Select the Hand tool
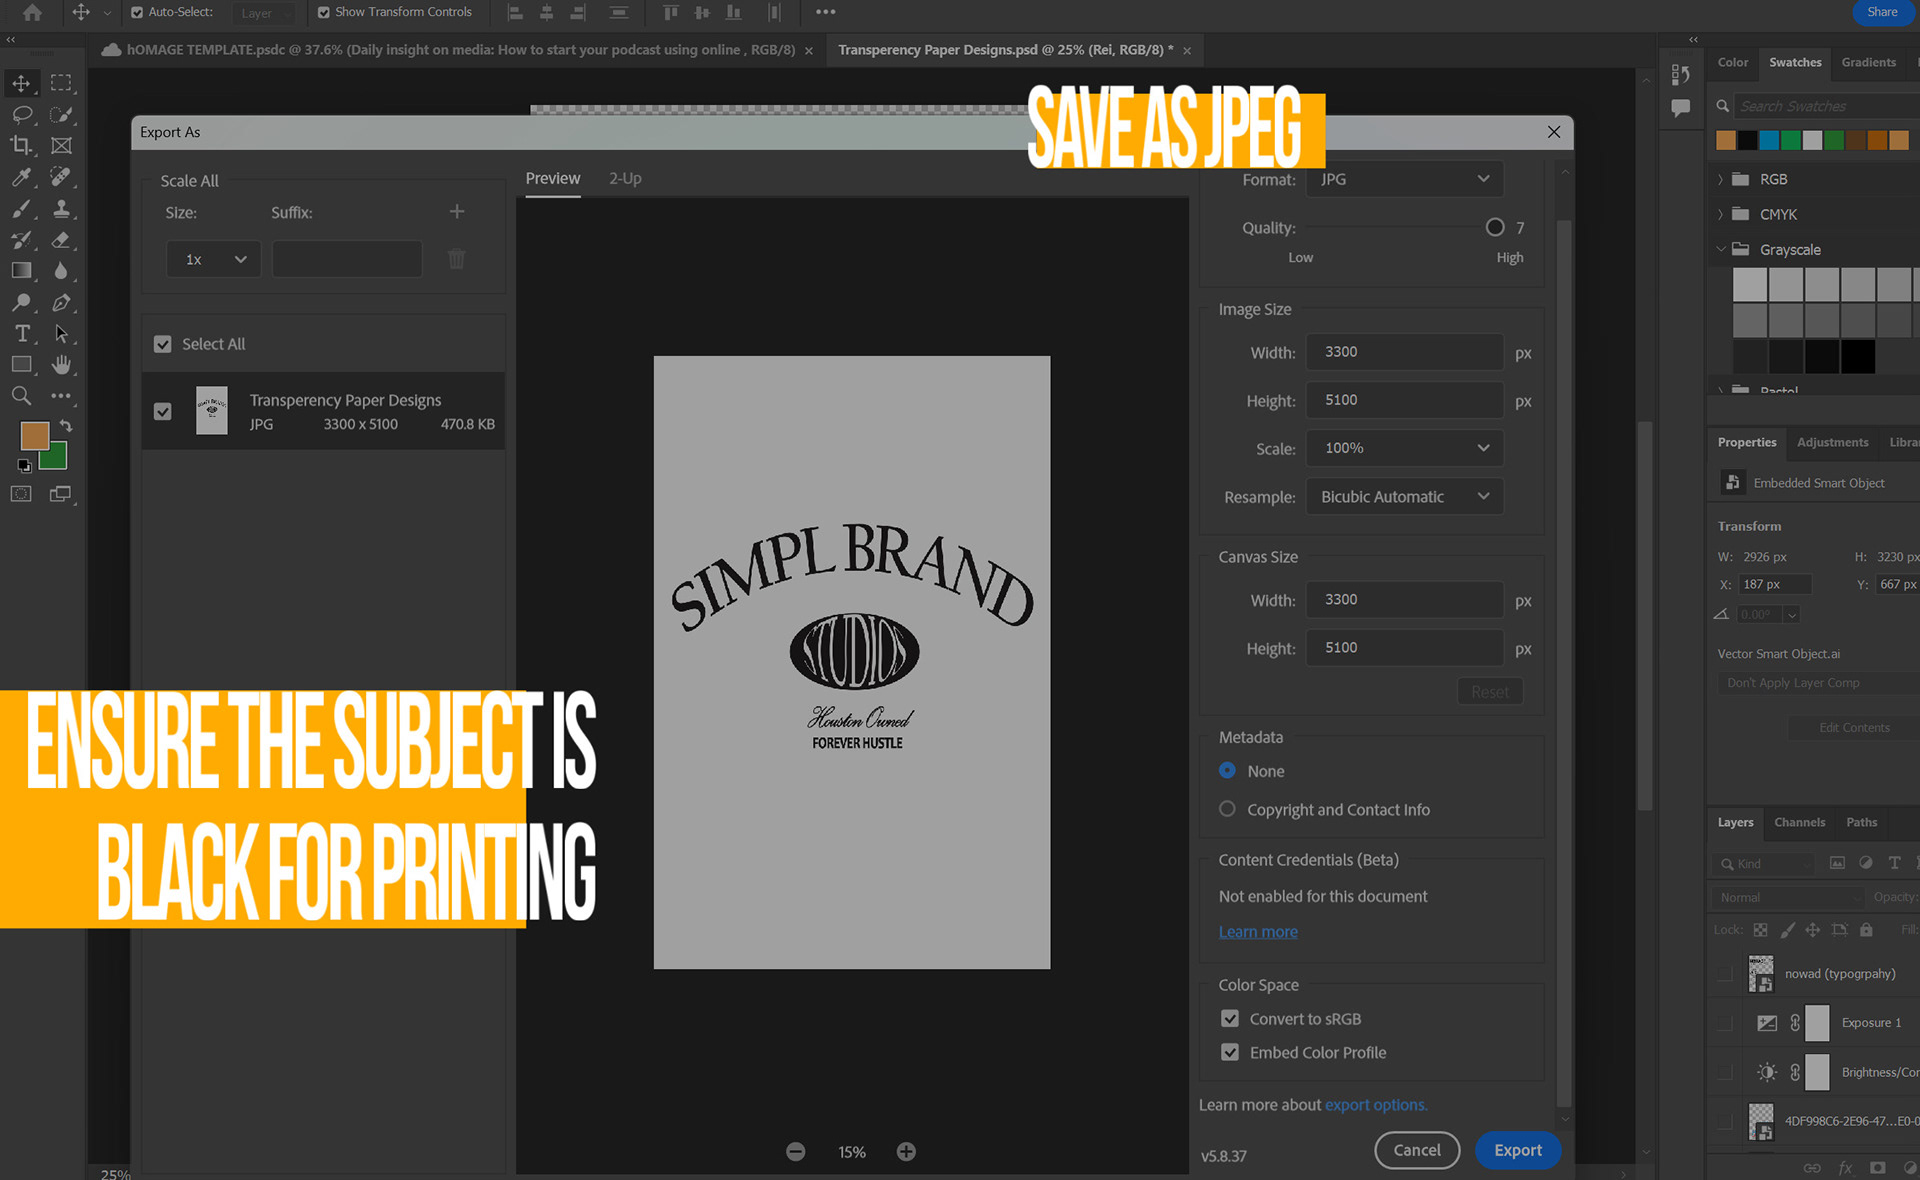The width and height of the screenshot is (1920, 1180). [61, 364]
